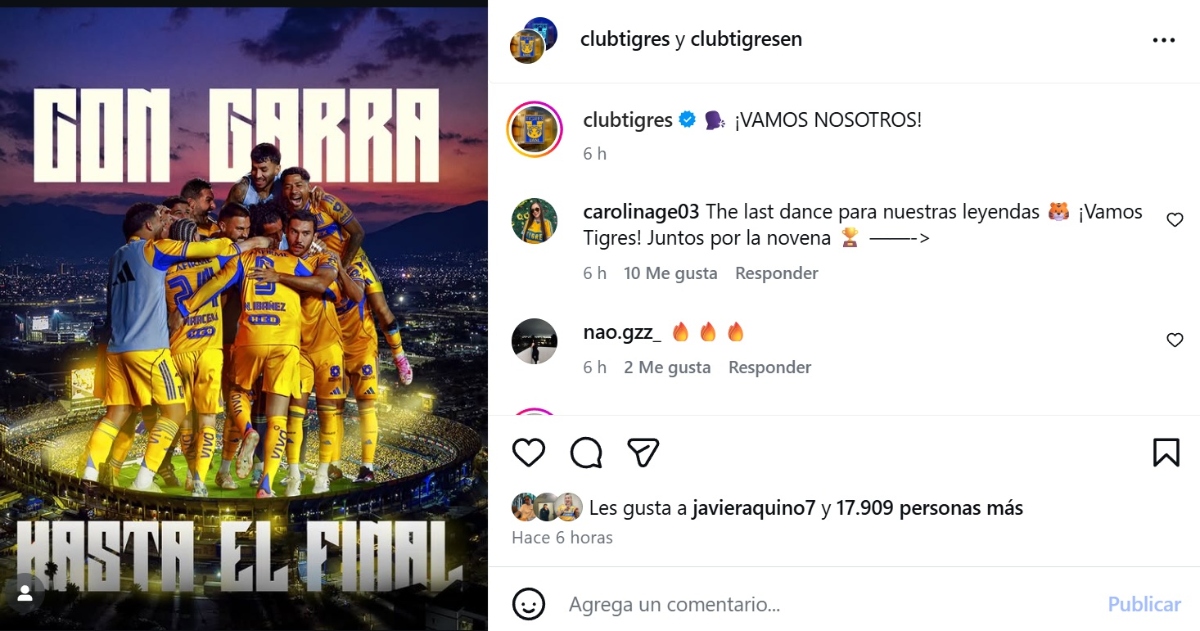The height and width of the screenshot is (631, 1200).
Task: Open nao.gzz_'s profile avatar
Action: point(535,341)
